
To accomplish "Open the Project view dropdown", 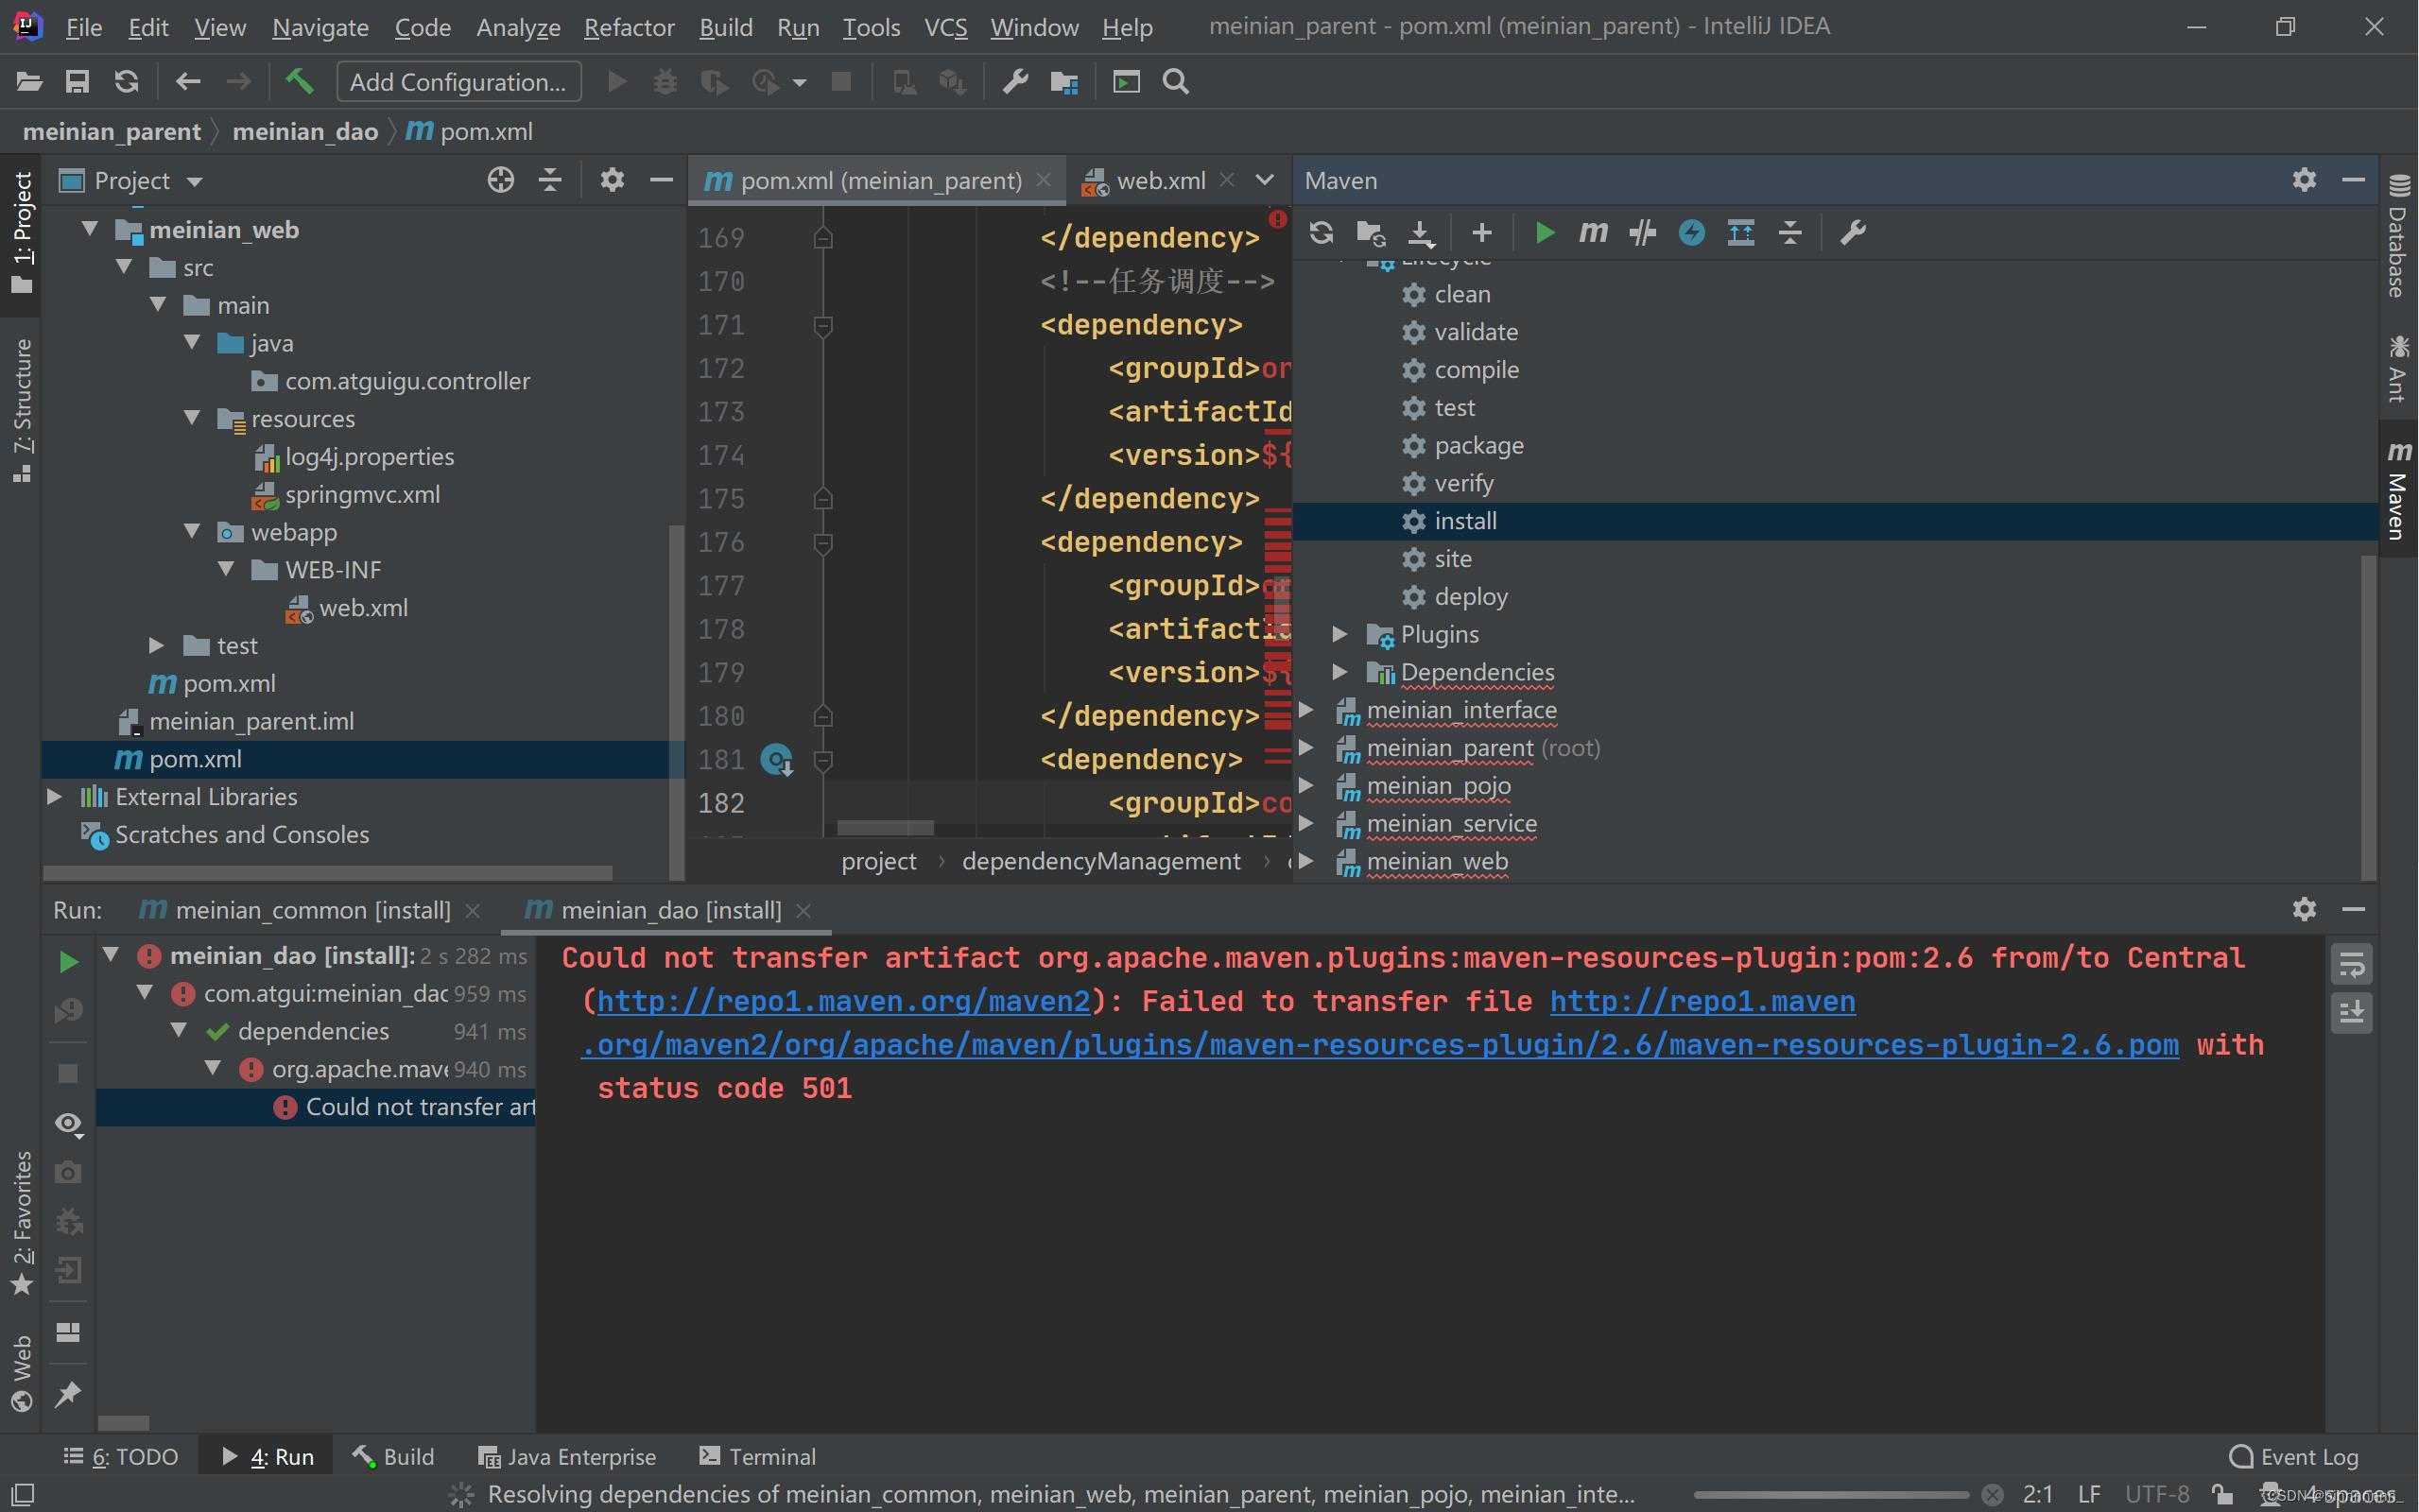I will [x=195, y=181].
